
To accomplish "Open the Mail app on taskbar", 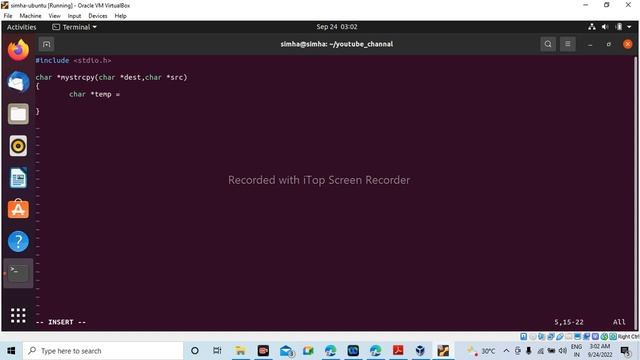I will 287,351.
